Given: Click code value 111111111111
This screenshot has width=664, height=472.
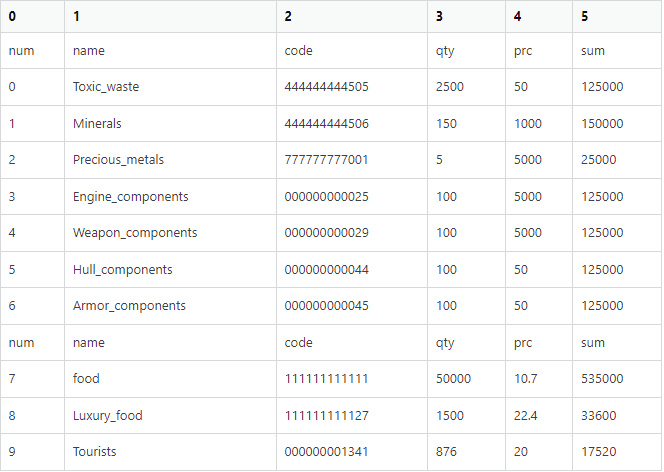Looking at the screenshot, I should 326,378.
